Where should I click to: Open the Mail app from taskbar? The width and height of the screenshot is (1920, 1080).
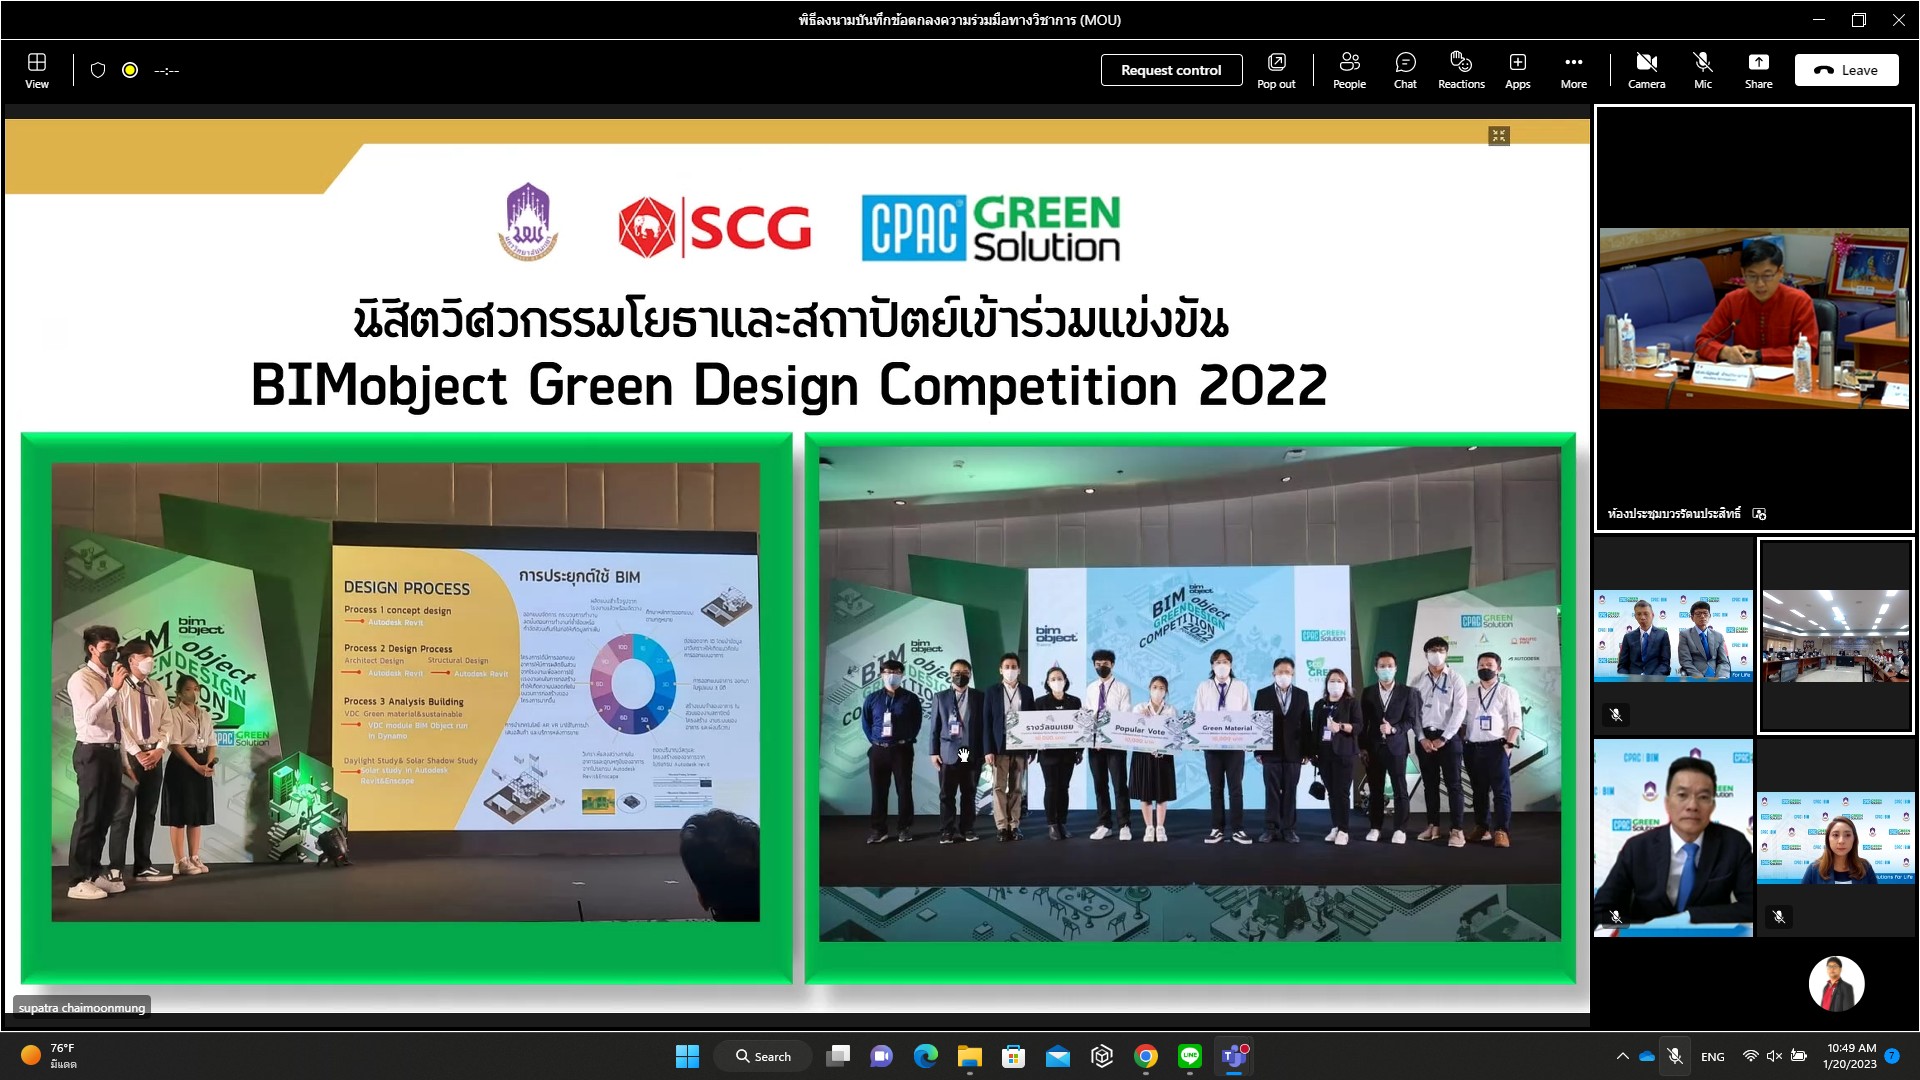click(1057, 1056)
